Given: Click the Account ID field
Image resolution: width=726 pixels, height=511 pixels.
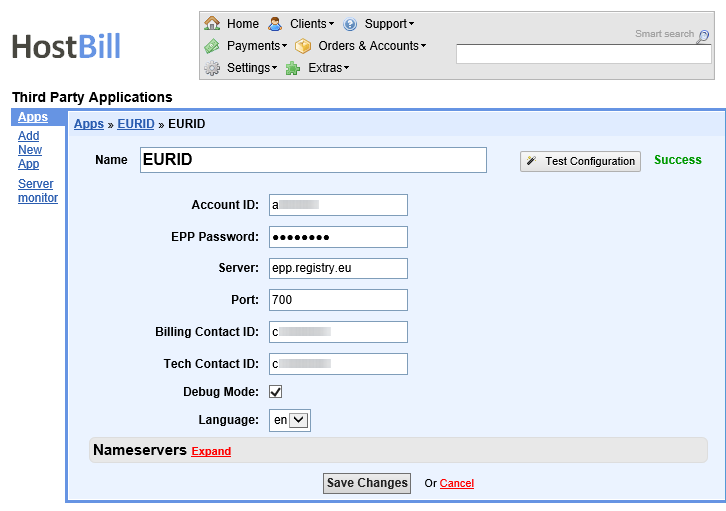Looking at the screenshot, I should 338,205.
